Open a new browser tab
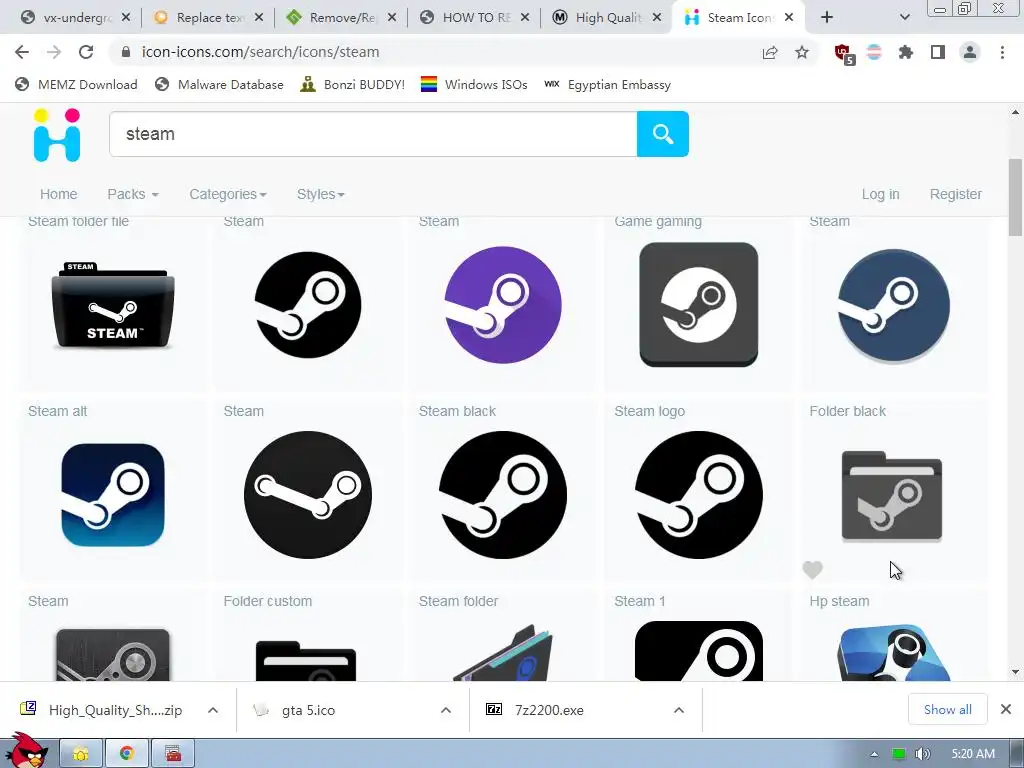The width and height of the screenshot is (1024, 768). coord(827,18)
